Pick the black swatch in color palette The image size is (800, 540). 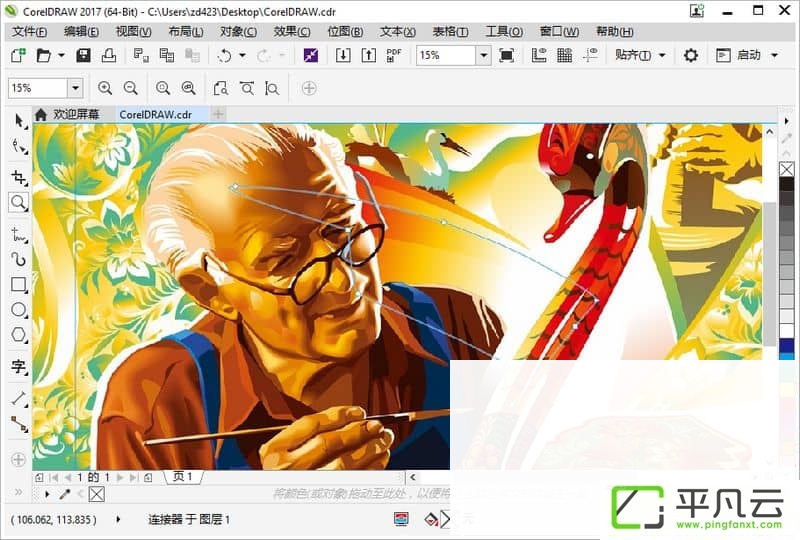(786, 184)
